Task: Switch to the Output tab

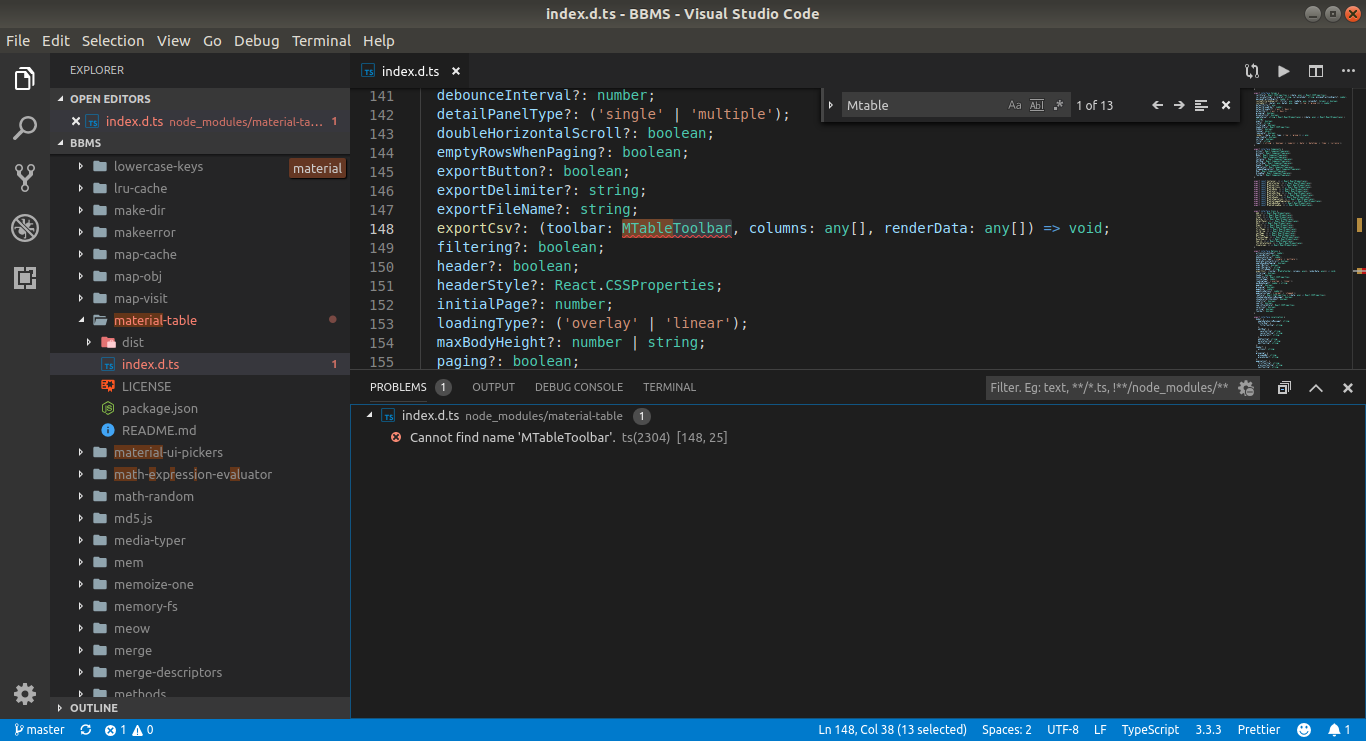Action: click(x=493, y=387)
